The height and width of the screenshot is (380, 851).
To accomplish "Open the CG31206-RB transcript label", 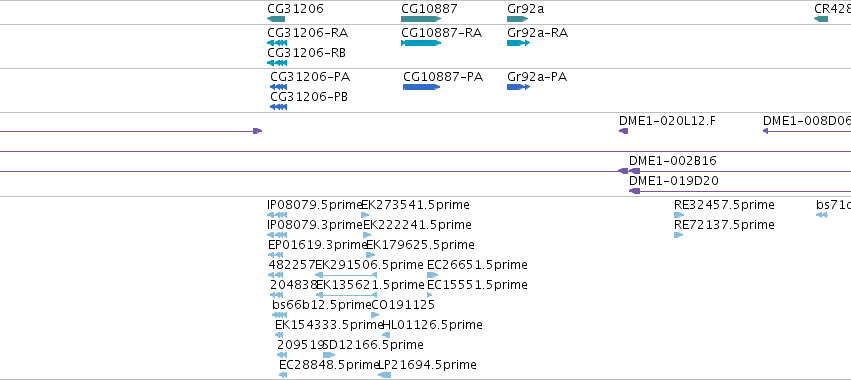I will tap(307, 53).
